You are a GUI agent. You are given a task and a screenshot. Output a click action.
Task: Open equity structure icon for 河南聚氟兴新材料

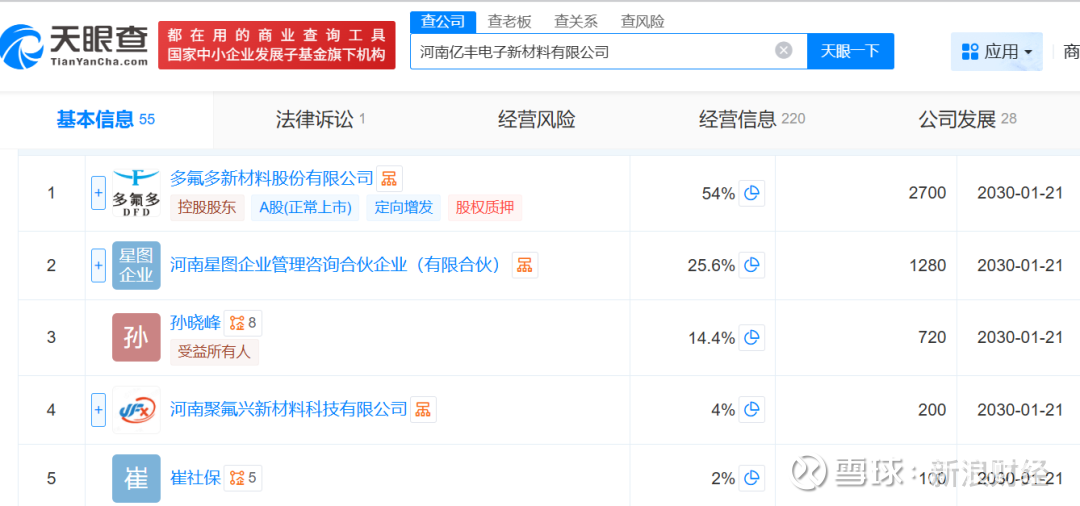click(x=423, y=409)
